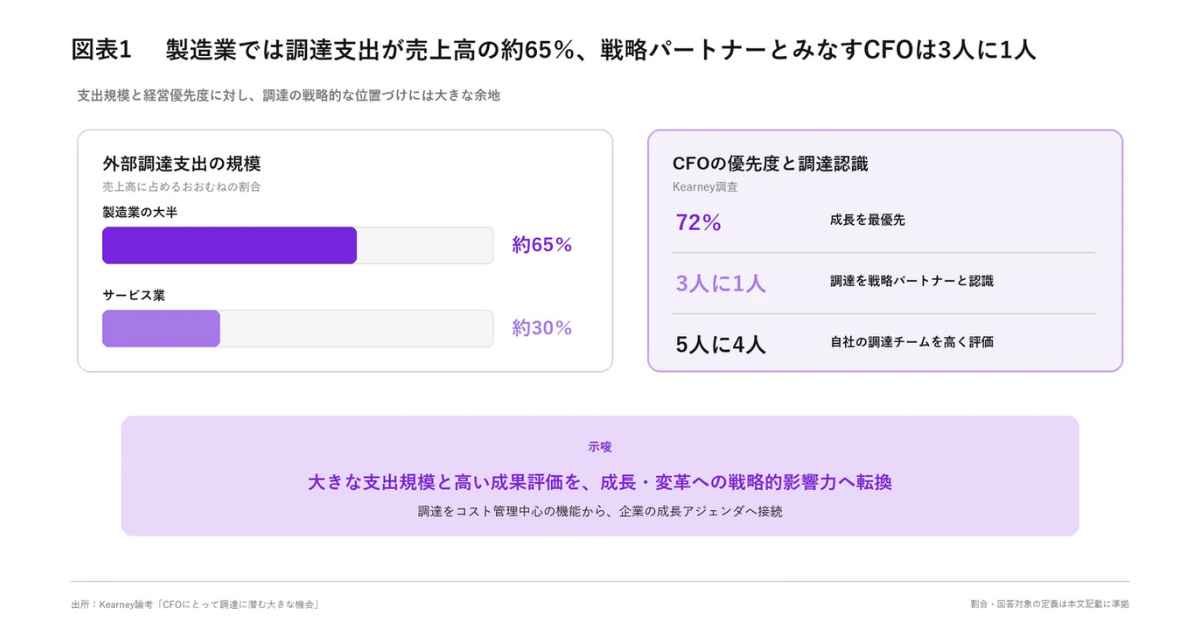1200x630 pixels.
Task: Select the 約65% value label
Action: [x=542, y=245]
